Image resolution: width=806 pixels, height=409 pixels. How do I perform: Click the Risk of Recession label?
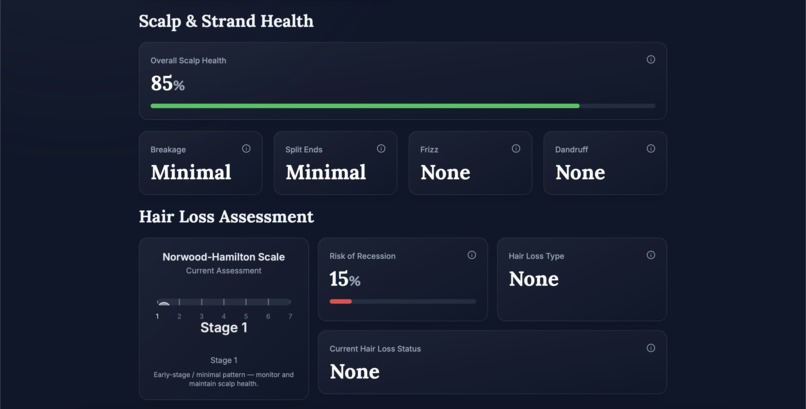pyautogui.click(x=362, y=256)
